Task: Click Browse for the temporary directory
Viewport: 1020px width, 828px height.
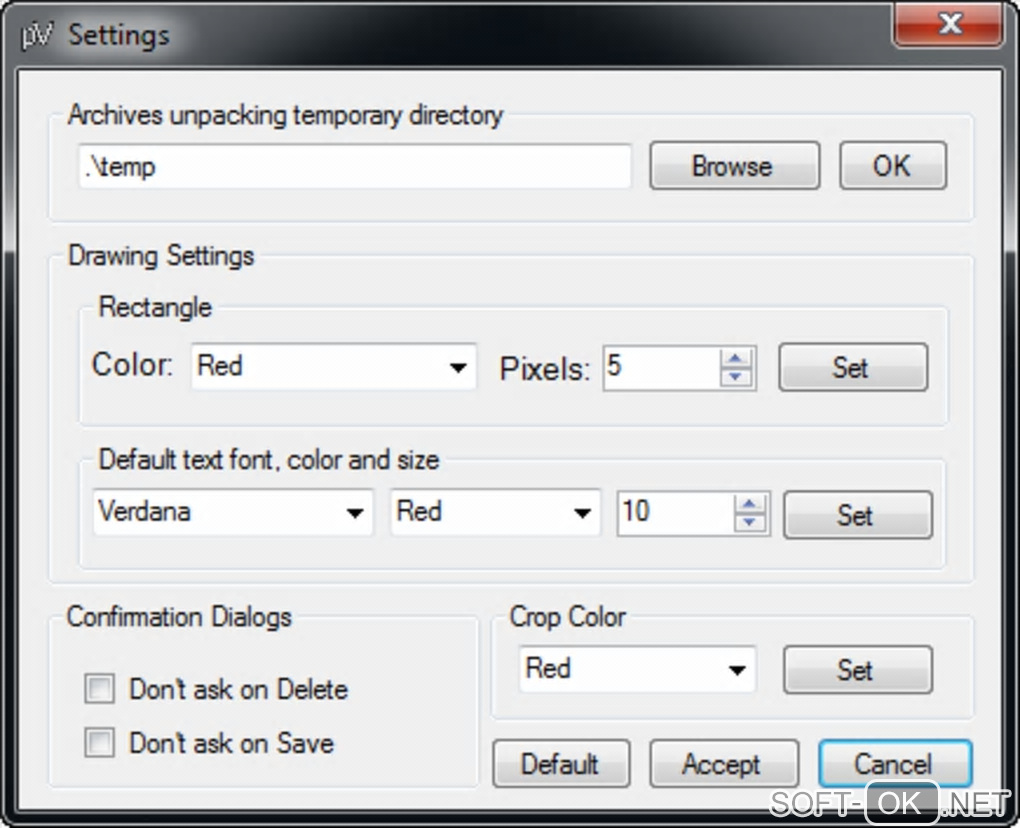Action: (734, 166)
